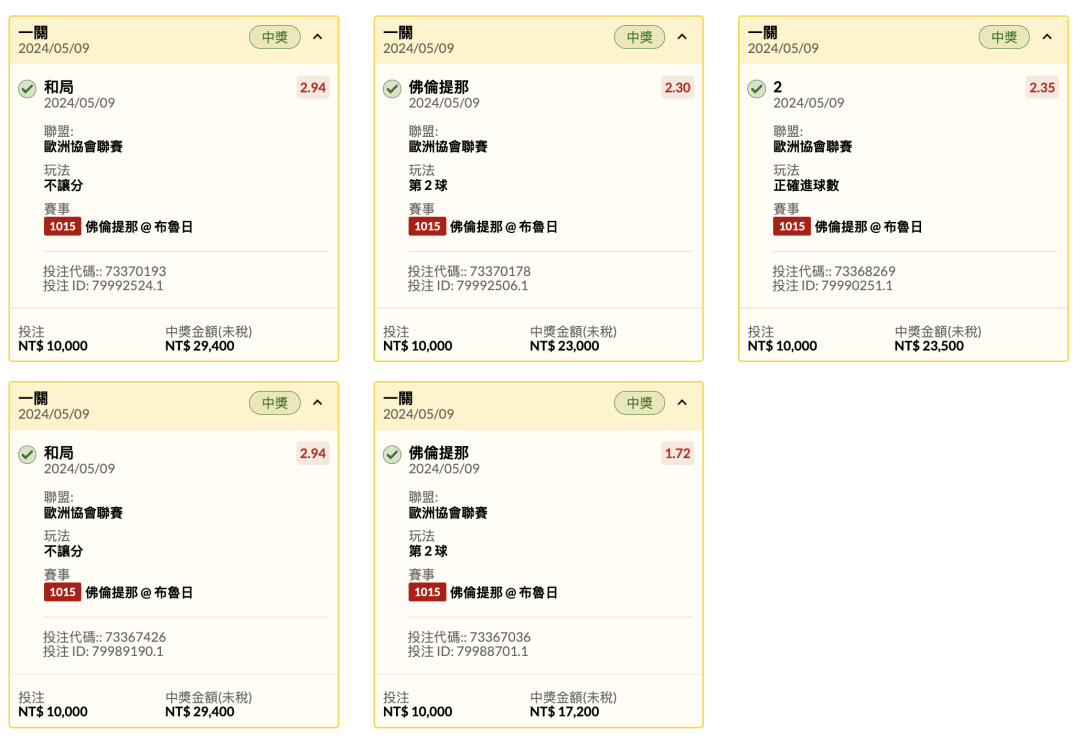This screenshot has height=752, width=1080.
Task: Click checkmark icon on 正確進球數 bet card
Action: coord(756,89)
